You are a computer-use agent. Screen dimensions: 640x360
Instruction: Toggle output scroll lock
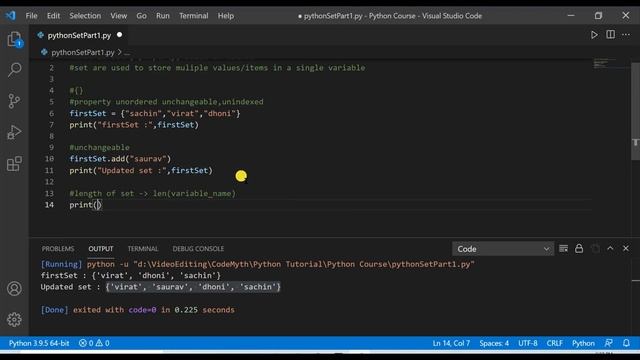coord(579,249)
